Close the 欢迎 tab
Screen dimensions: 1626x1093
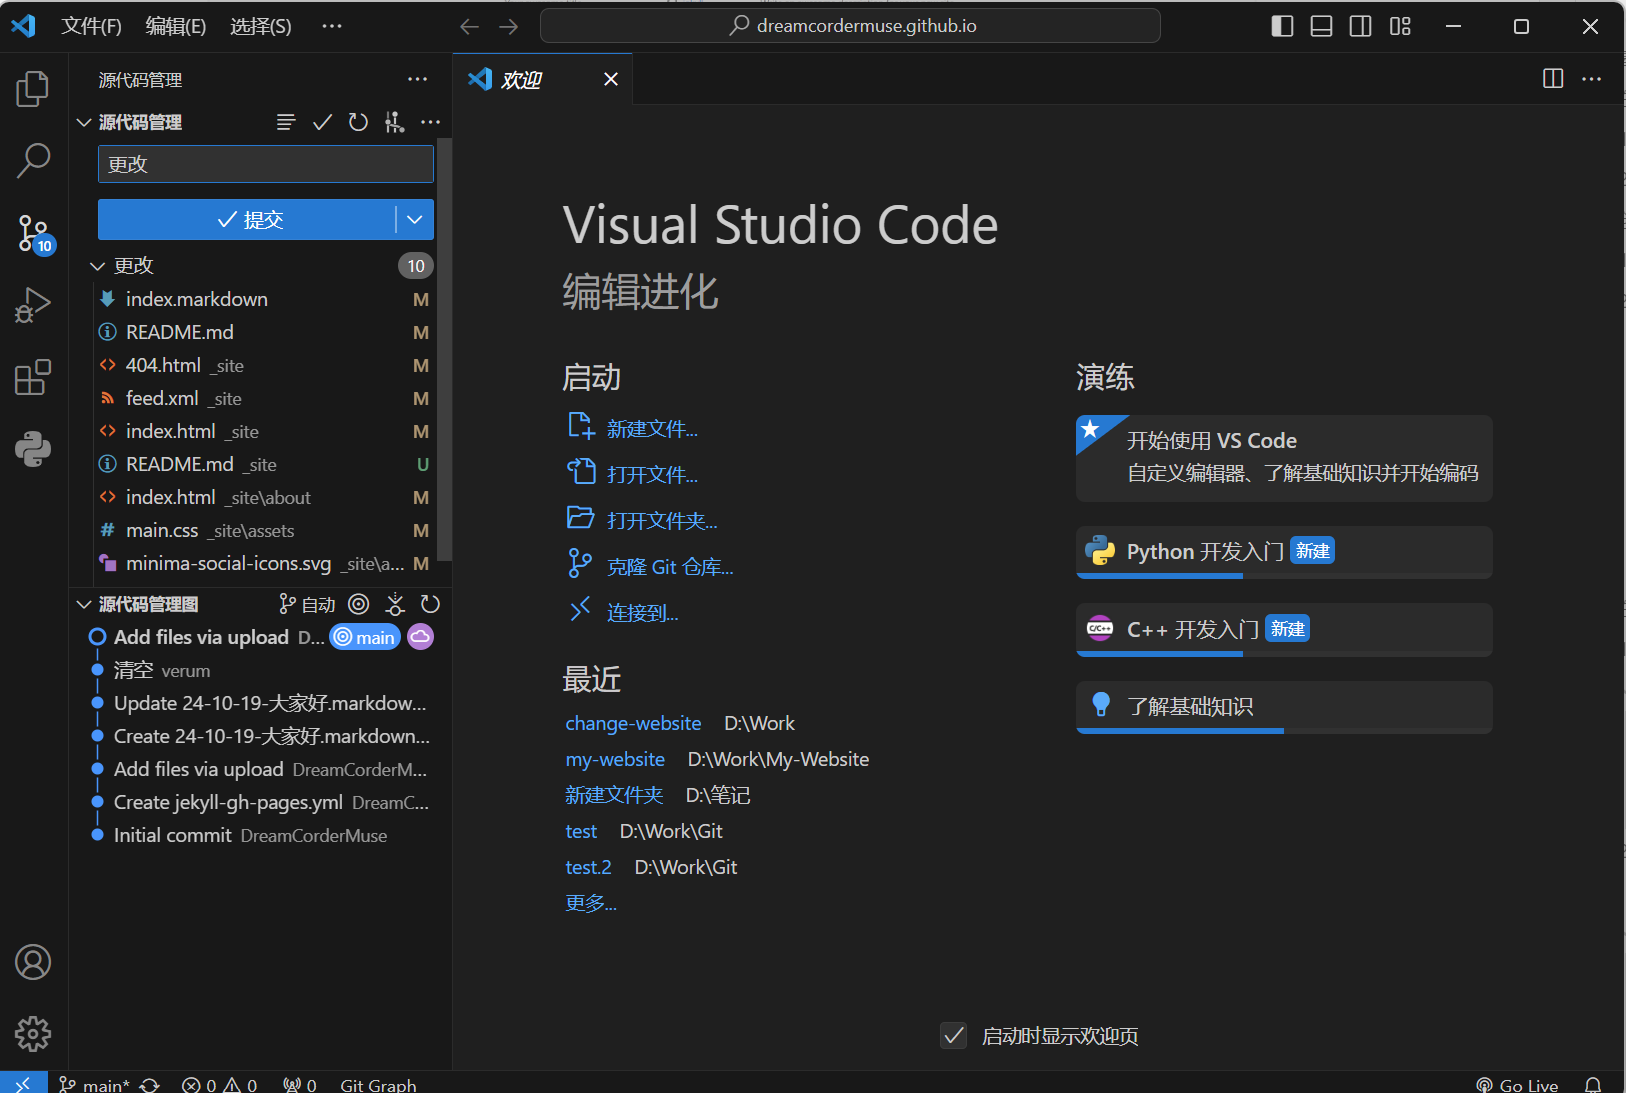(x=611, y=79)
